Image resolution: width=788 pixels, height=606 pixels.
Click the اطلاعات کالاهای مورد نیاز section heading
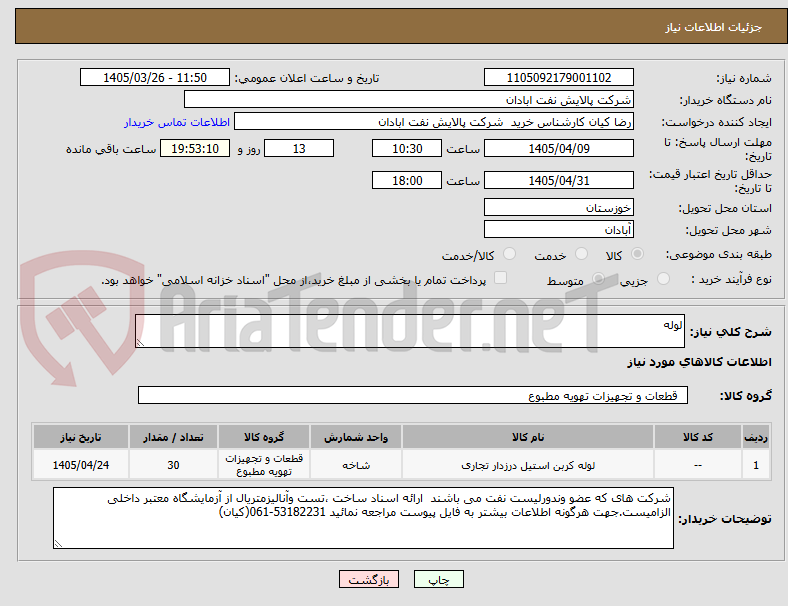(x=699, y=362)
